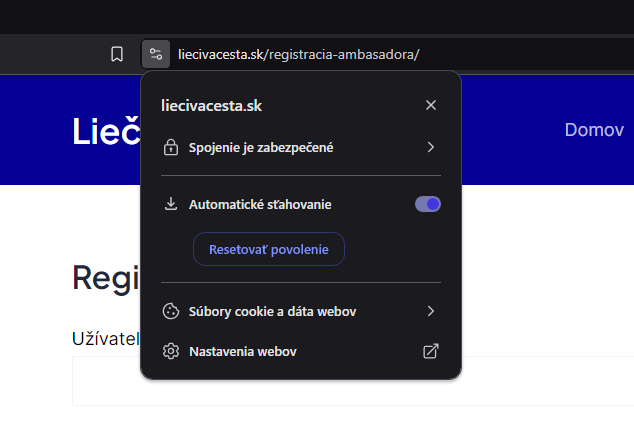634x421 pixels.
Task: Click the site information tune icon
Action: pos(156,54)
